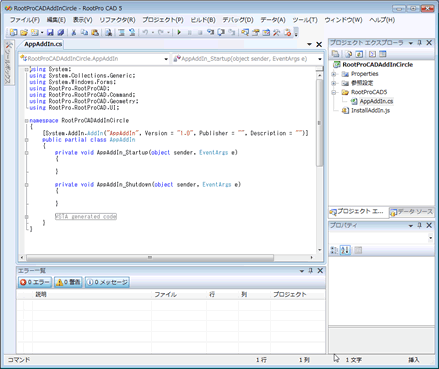This screenshot has width=439, height=369.
Task: Click the New Project toolbar icon
Action: coord(13,32)
